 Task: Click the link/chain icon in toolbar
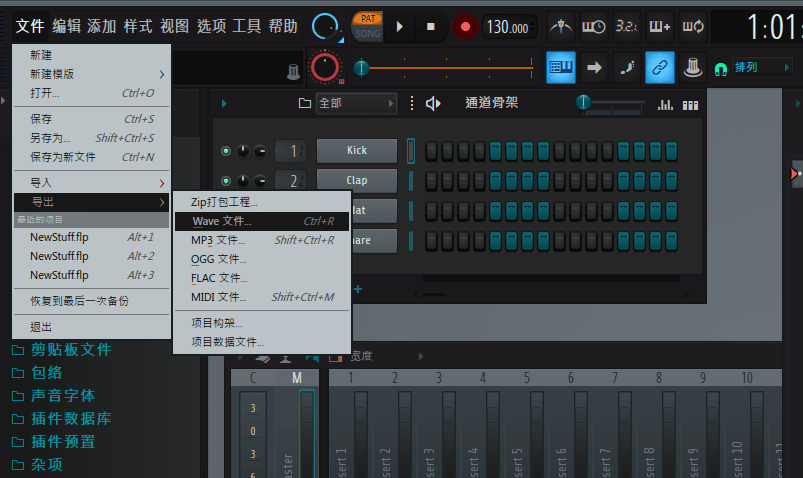[659, 68]
